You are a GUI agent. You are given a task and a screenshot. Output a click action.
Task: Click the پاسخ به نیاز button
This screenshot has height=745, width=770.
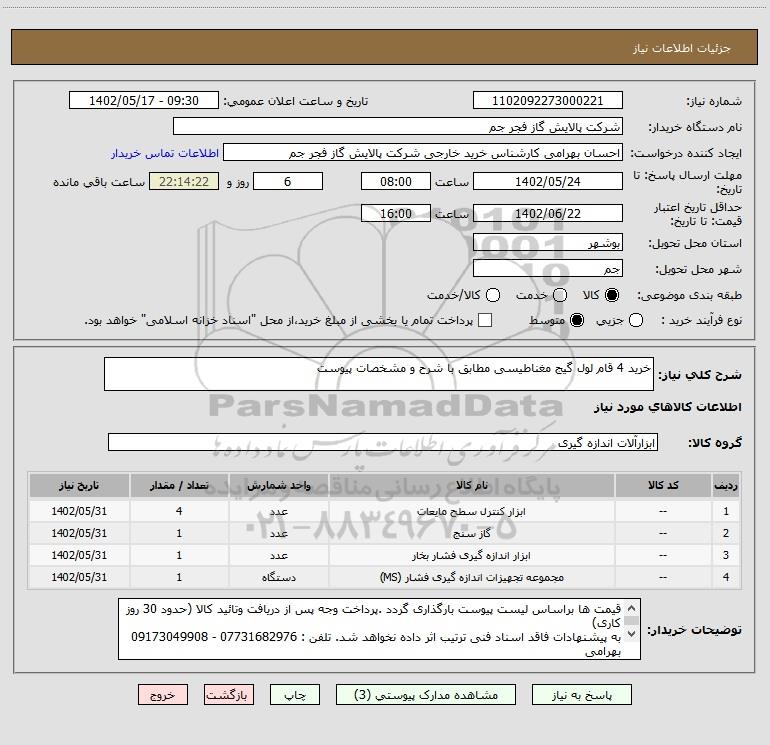coord(581,695)
